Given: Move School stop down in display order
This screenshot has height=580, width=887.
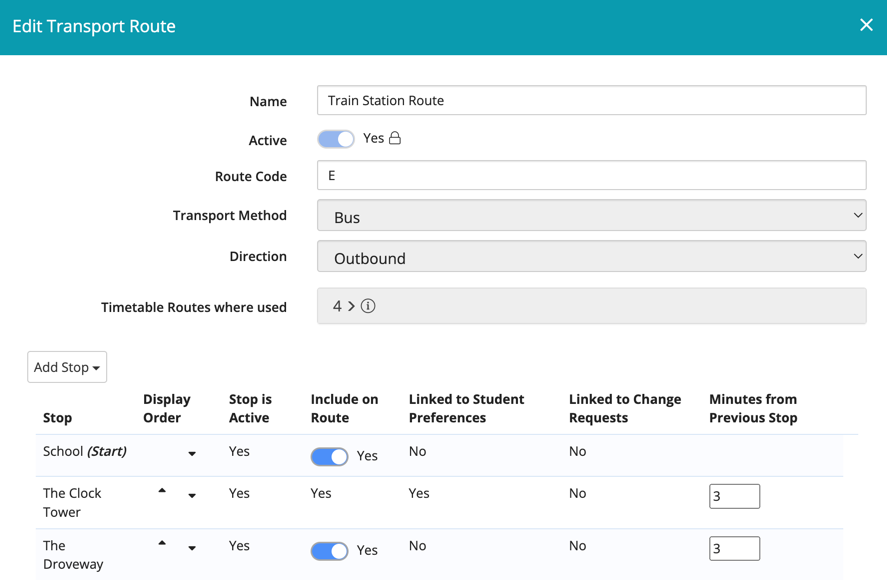Looking at the screenshot, I should coord(192,454).
